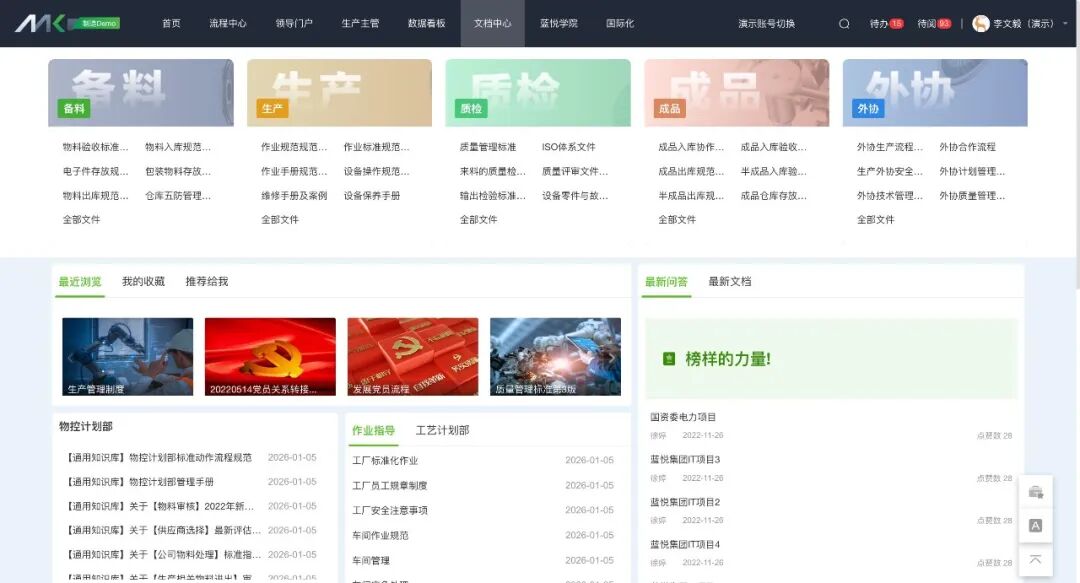Expand the user account dropdown arrow
The image size is (1080, 583).
(1063, 24)
